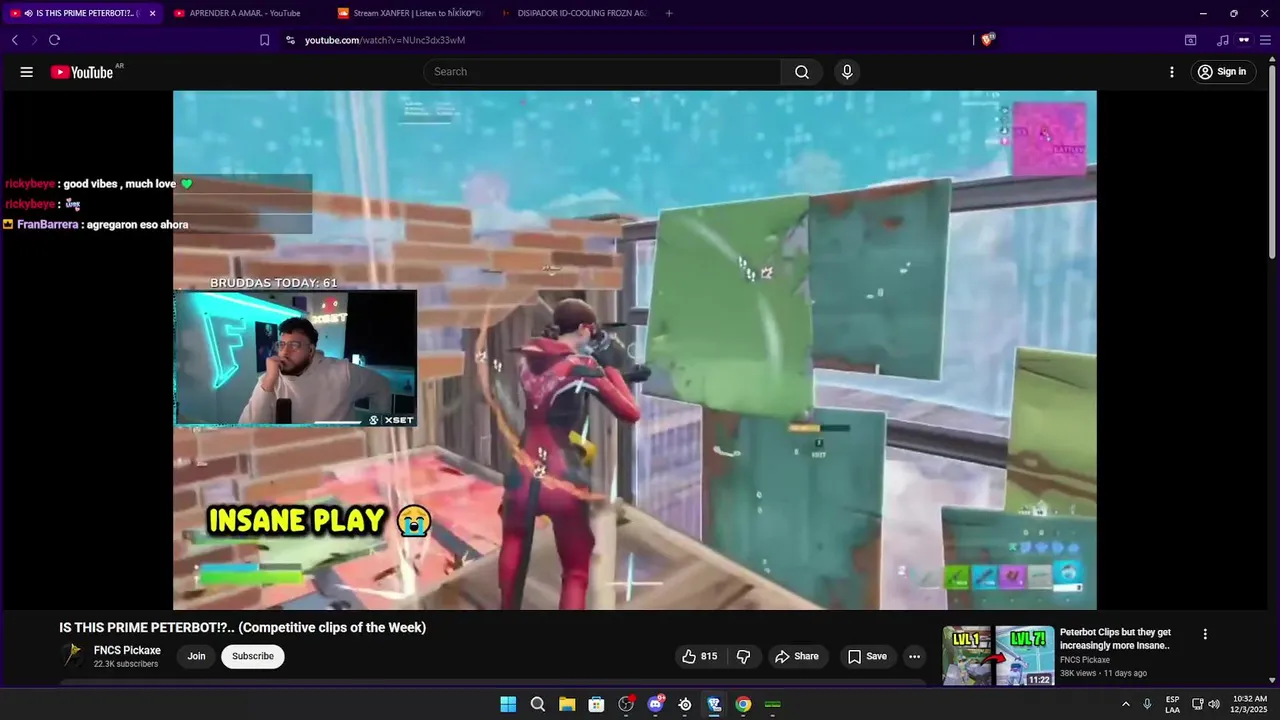Reload the current page
The width and height of the screenshot is (1280, 720).
[x=54, y=40]
